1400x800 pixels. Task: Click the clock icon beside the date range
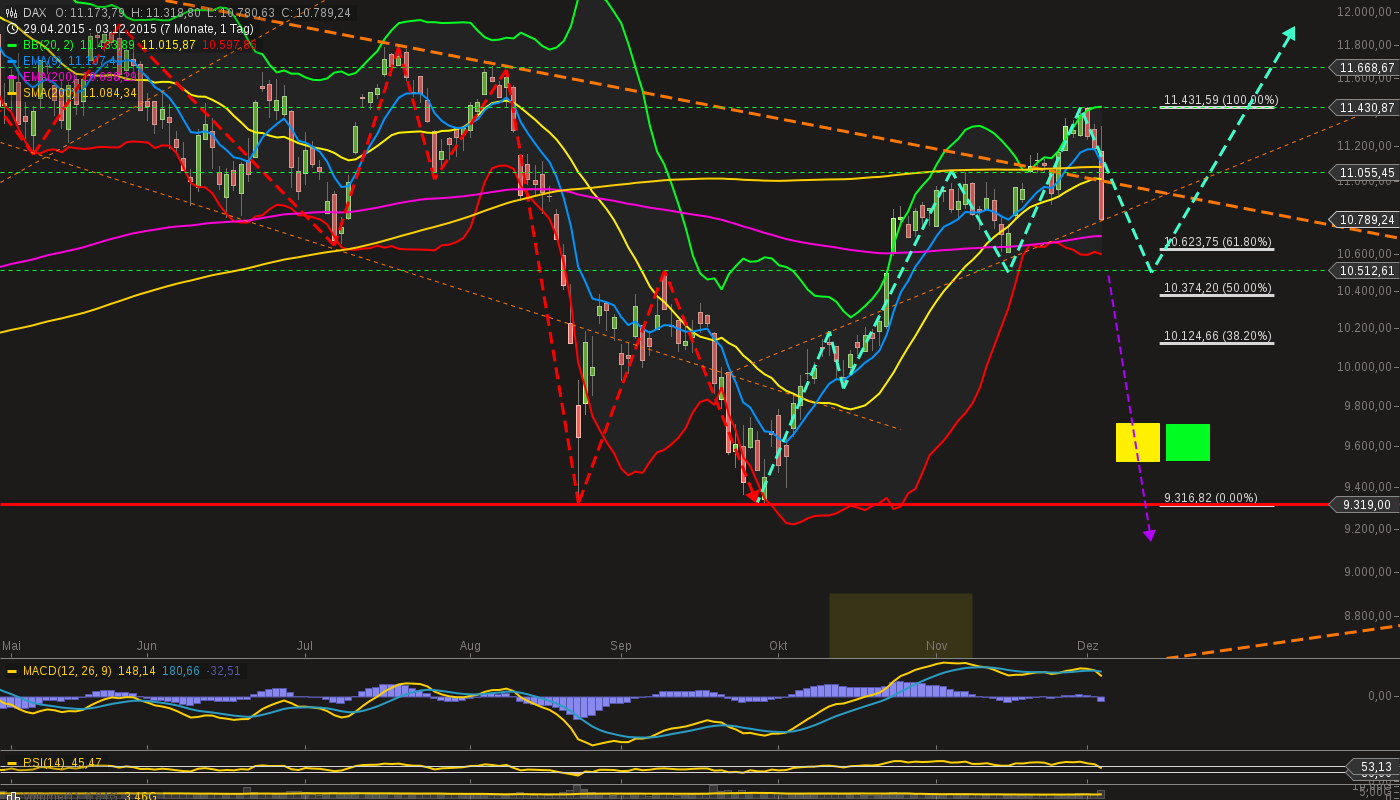point(12,29)
